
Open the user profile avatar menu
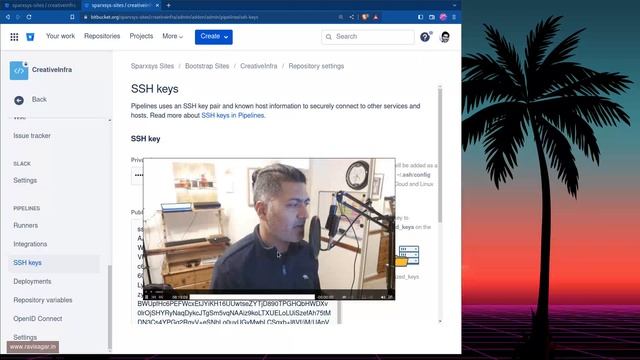pos(445,37)
